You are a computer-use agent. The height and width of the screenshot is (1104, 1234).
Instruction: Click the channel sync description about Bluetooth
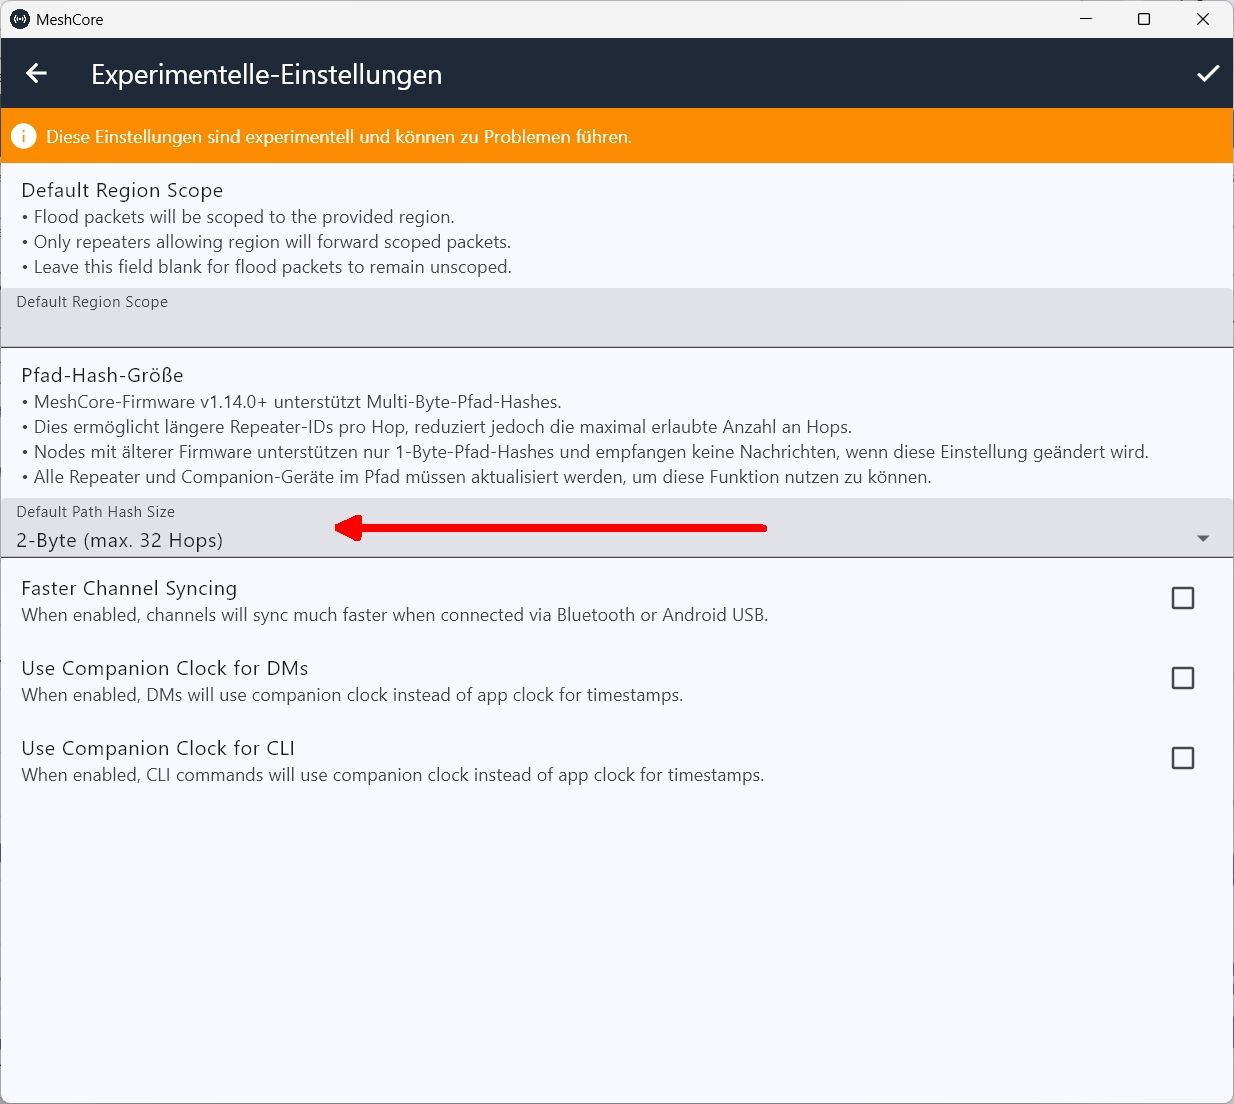click(x=395, y=615)
